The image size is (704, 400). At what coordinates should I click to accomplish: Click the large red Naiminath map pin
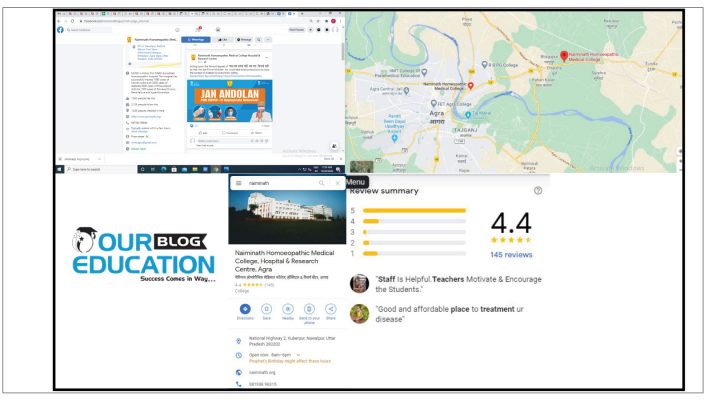click(x=564, y=56)
